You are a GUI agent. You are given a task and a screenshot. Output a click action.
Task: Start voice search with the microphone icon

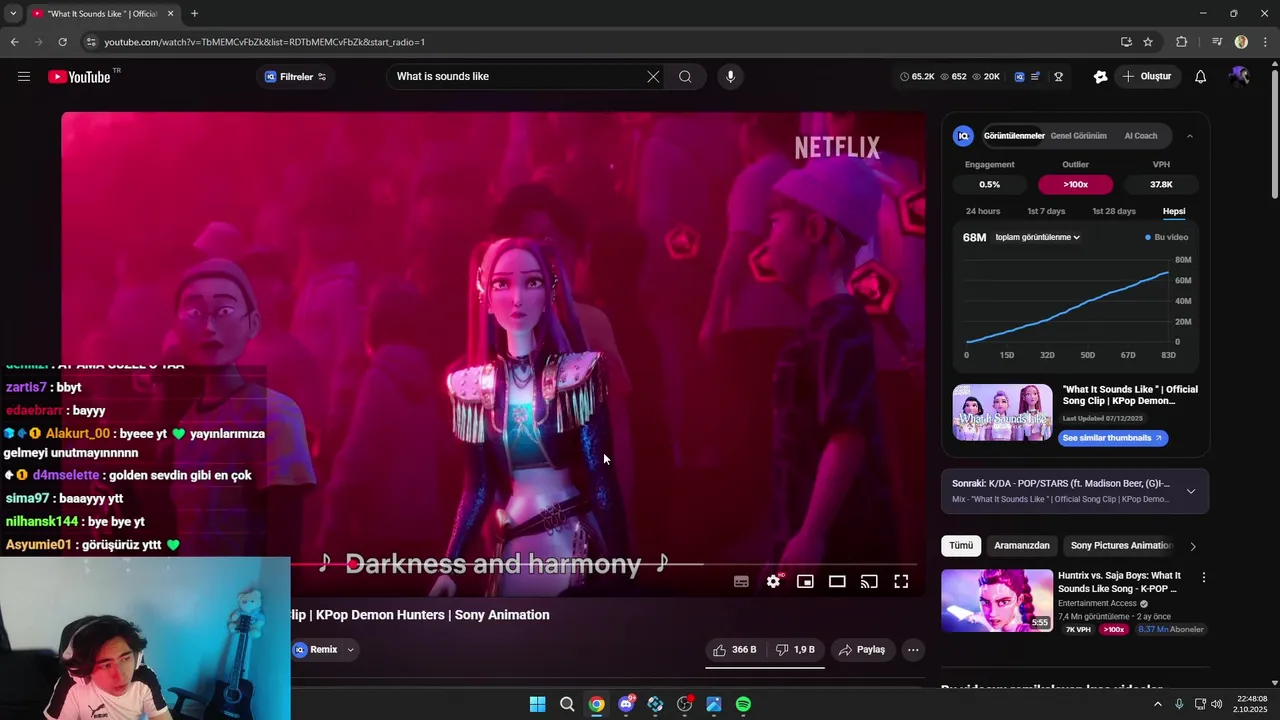pos(730,77)
